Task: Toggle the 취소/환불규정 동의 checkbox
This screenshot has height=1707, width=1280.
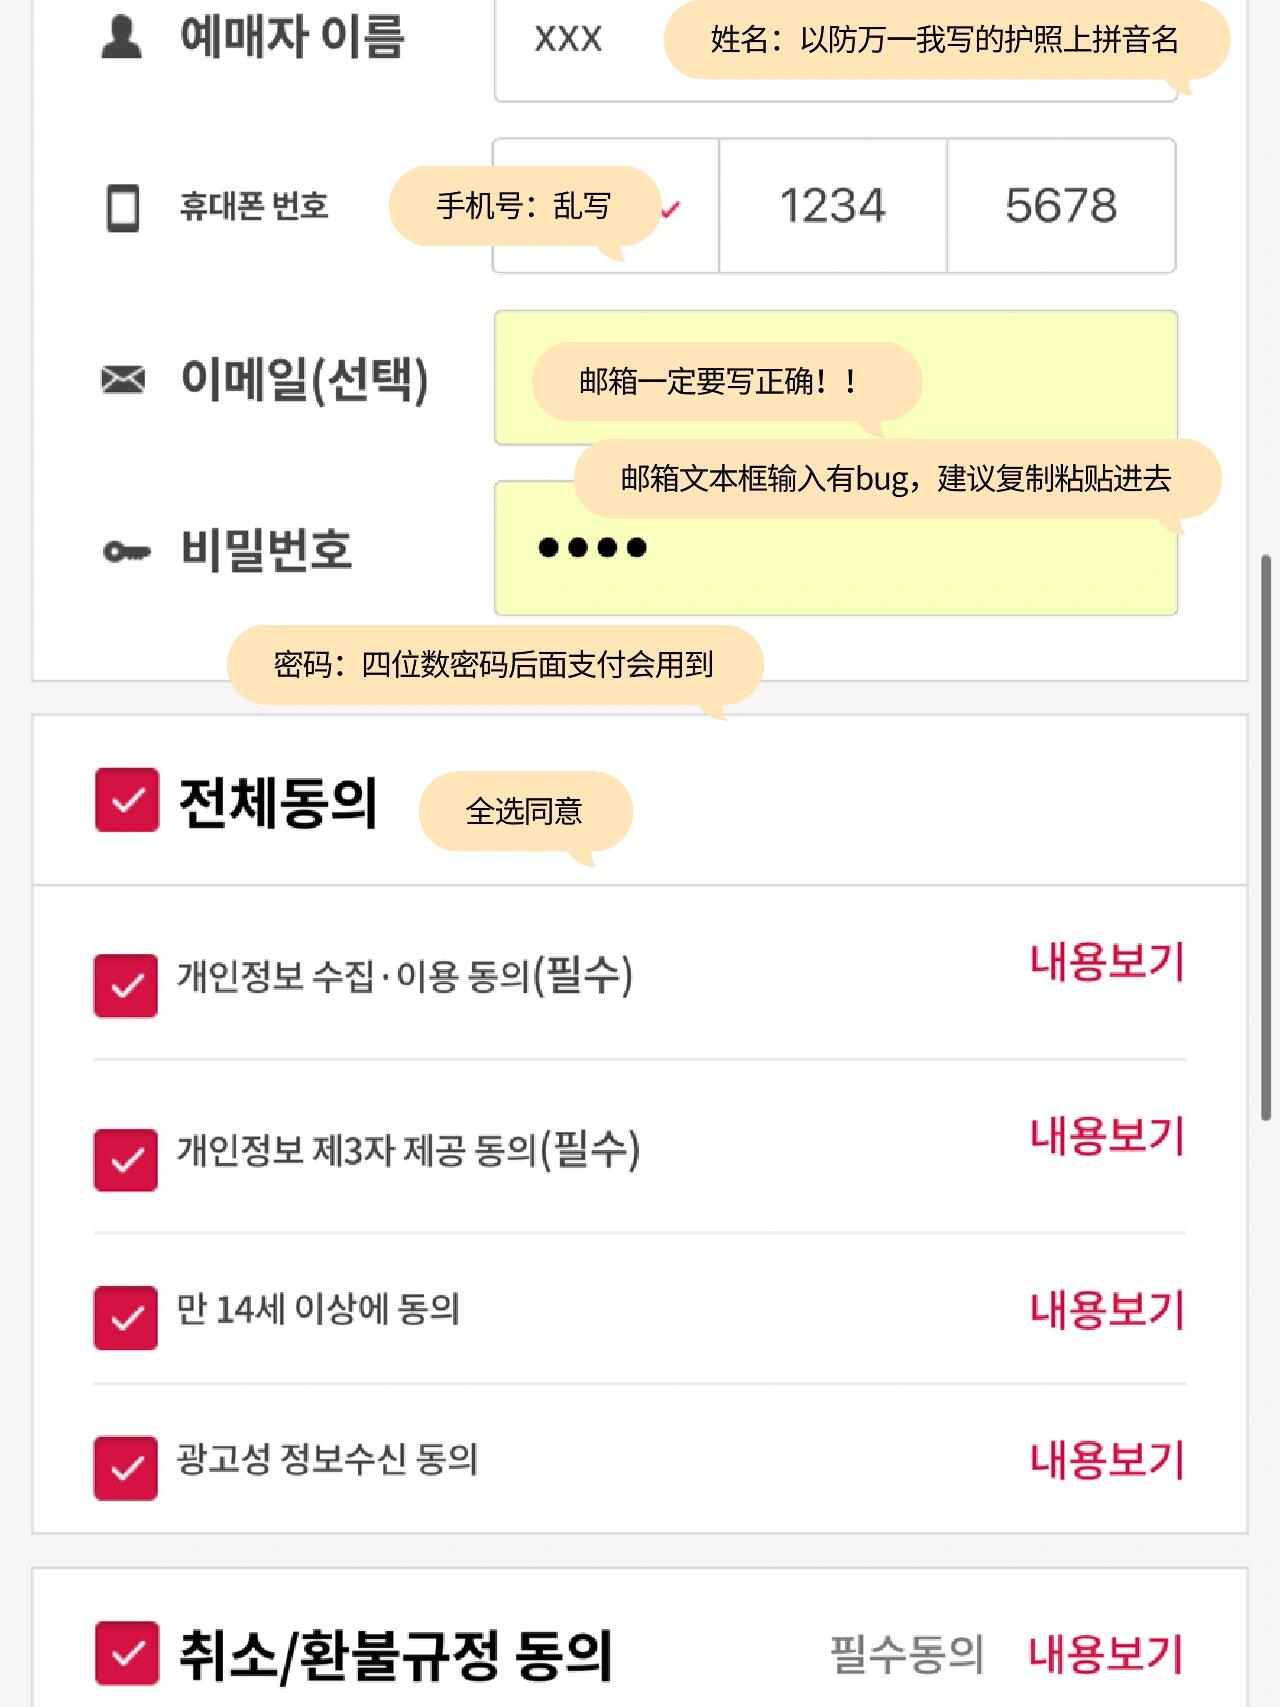Action: [x=127, y=1653]
